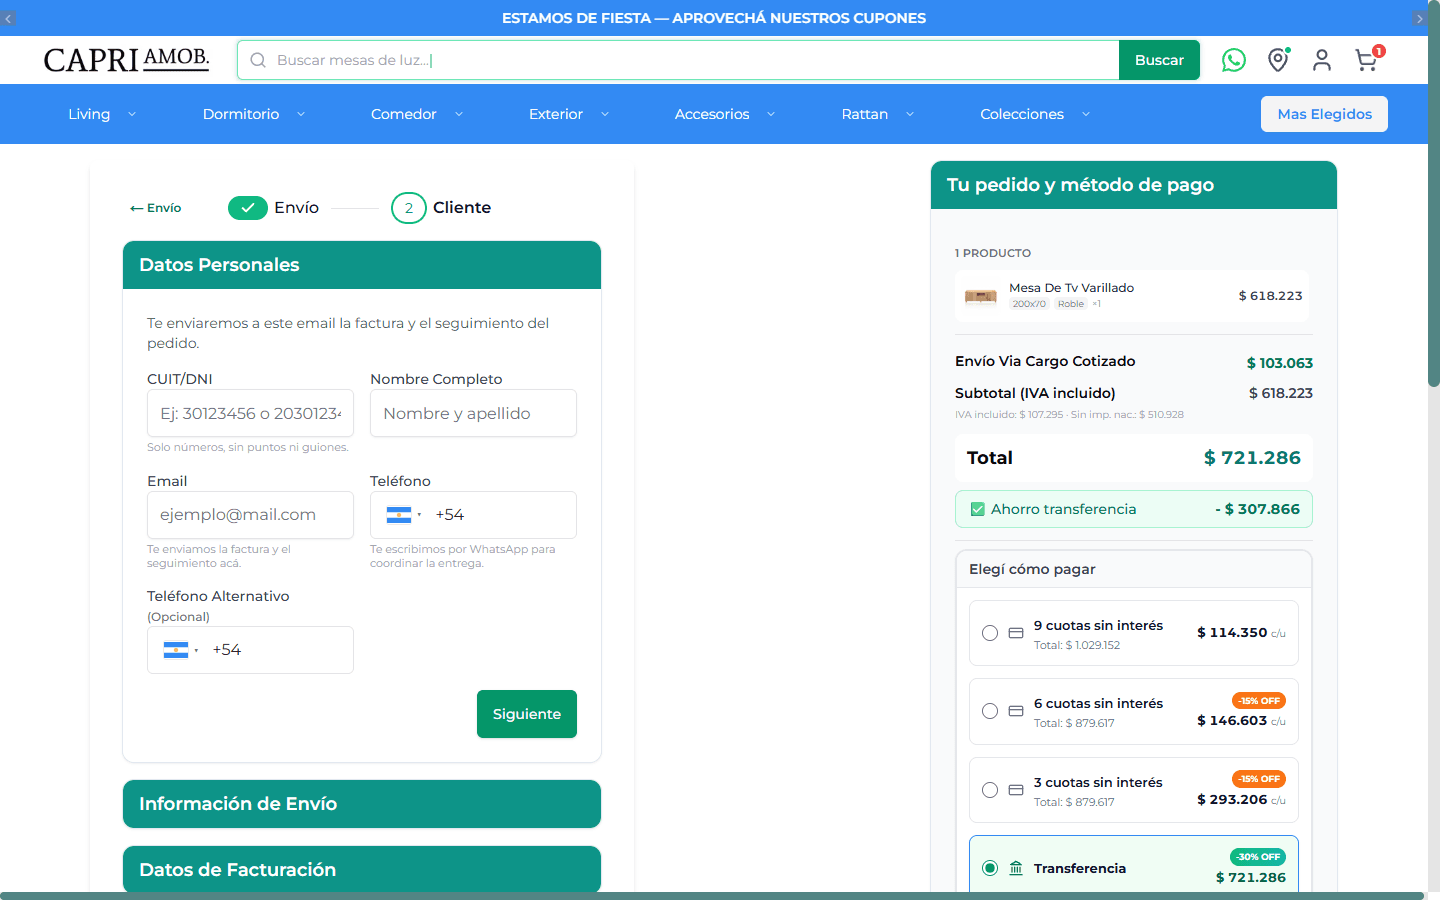Select the Transferencia payment radio
1440x900 pixels.
click(x=990, y=868)
